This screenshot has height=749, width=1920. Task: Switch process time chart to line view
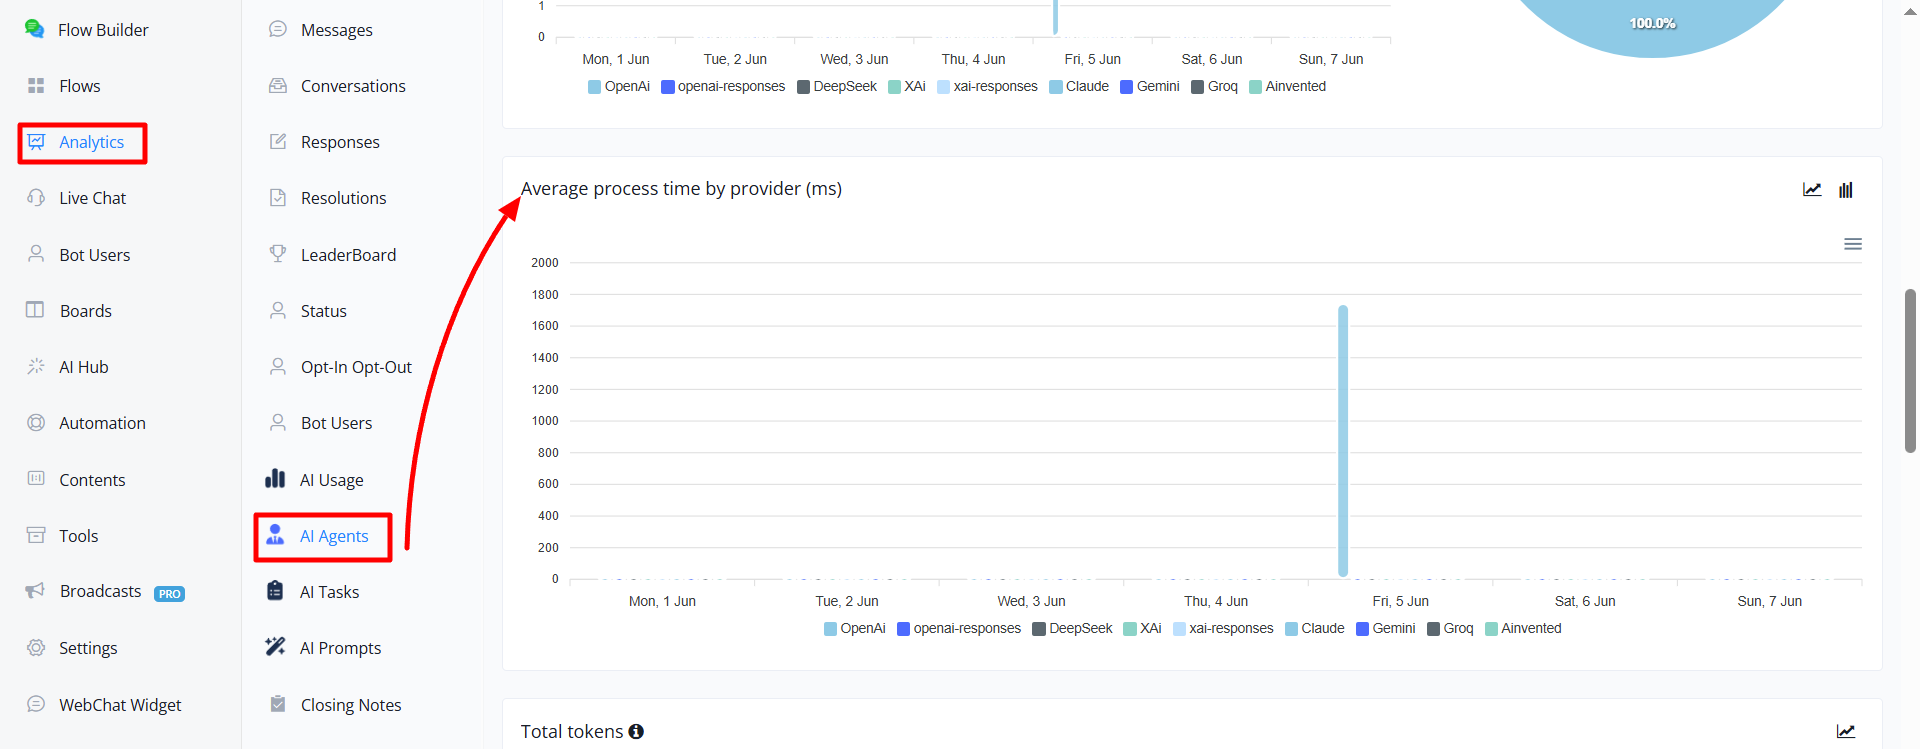click(1812, 190)
